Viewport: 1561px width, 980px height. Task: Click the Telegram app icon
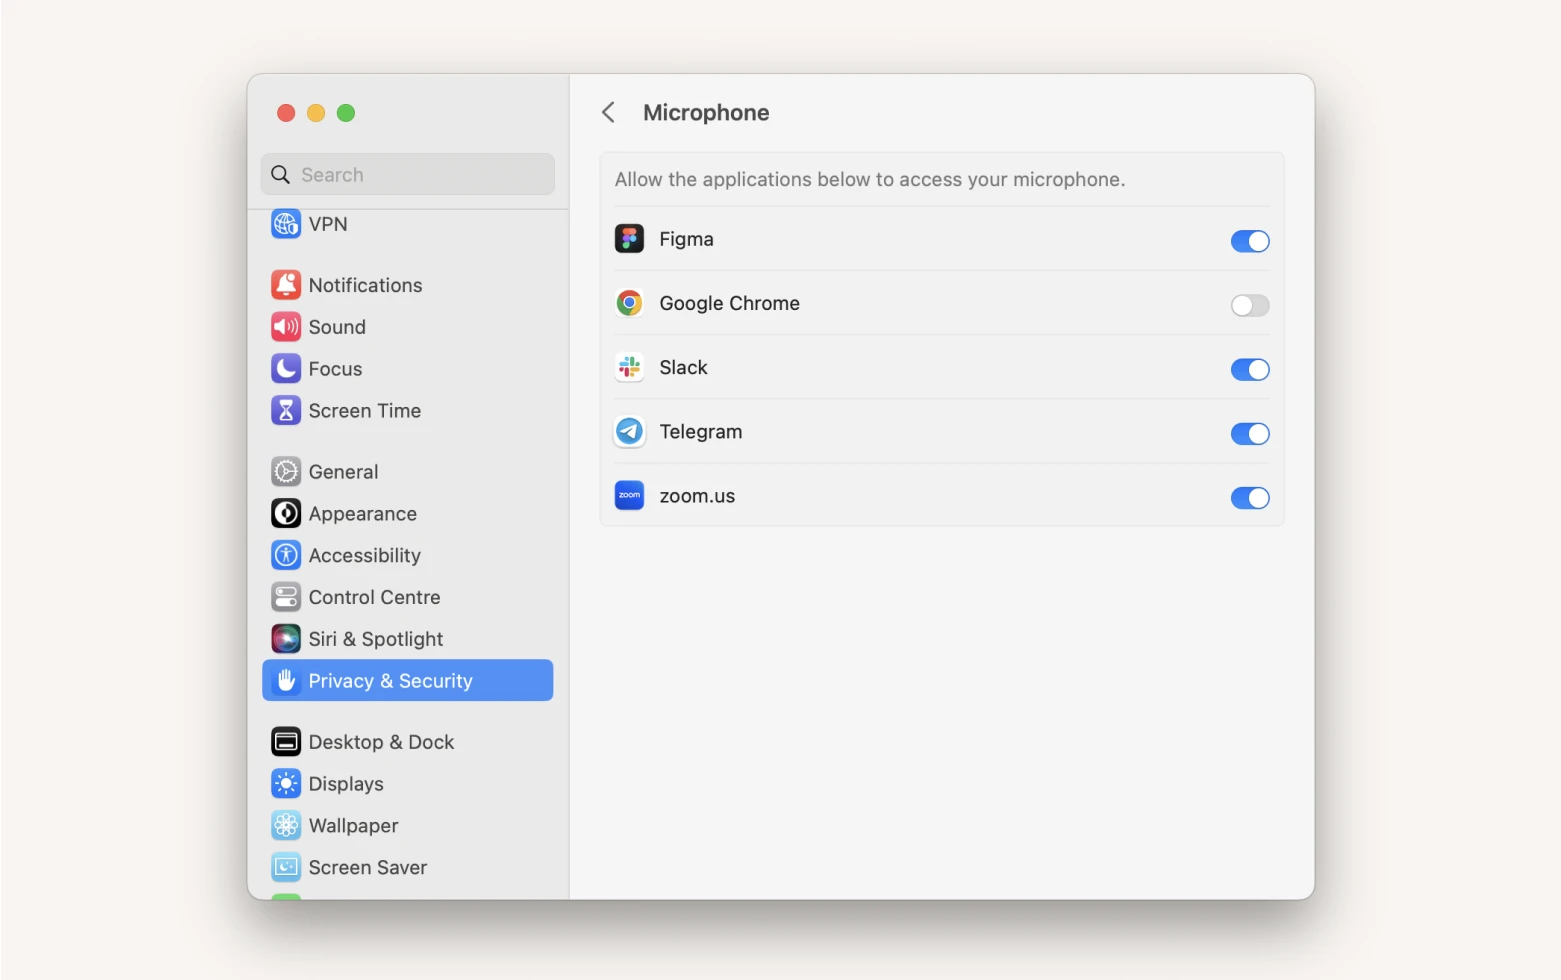629,432
